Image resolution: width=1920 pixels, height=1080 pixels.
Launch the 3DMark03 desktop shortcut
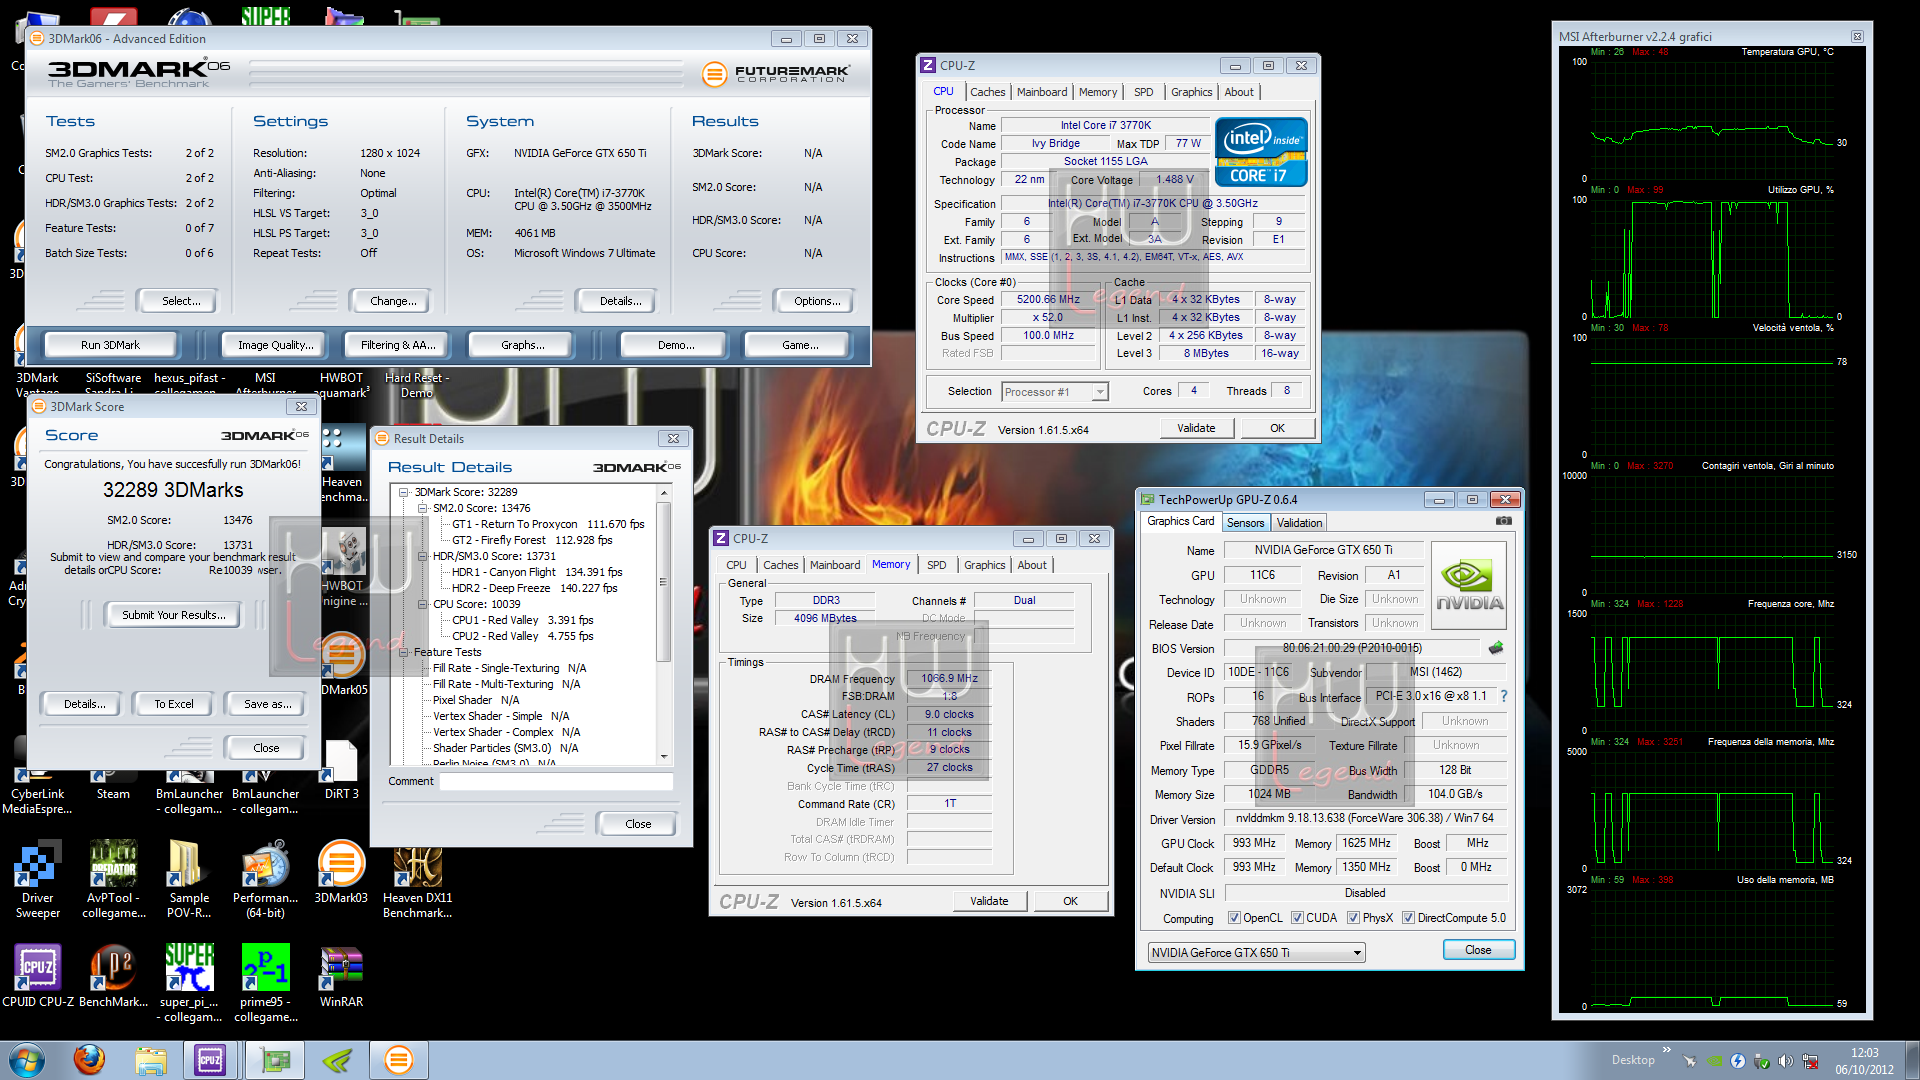pyautogui.click(x=341, y=872)
